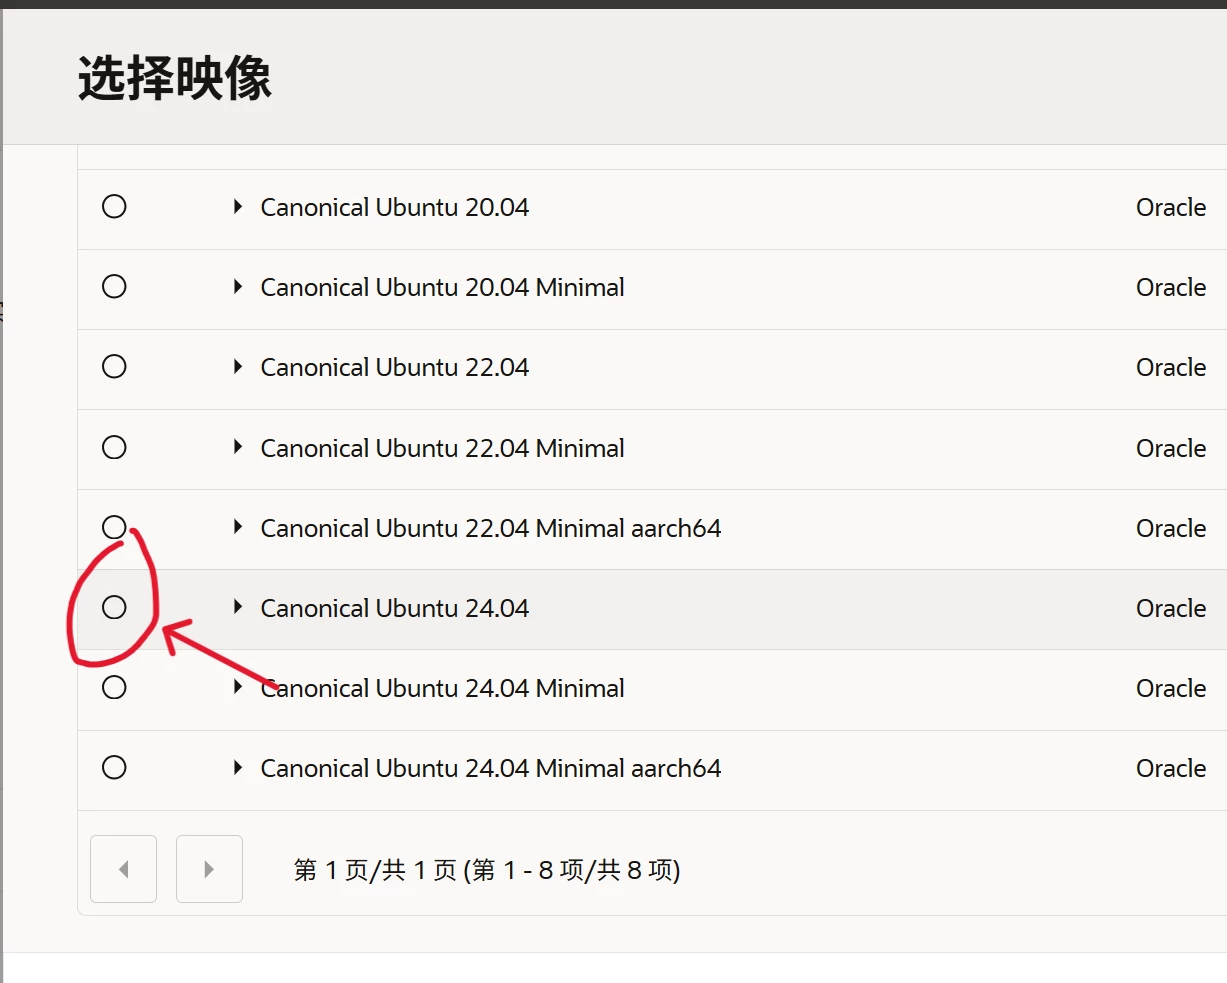Click the text Canonical Ubuntu 22.04
Image resolution: width=1227 pixels, height=983 pixels.
coord(395,367)
